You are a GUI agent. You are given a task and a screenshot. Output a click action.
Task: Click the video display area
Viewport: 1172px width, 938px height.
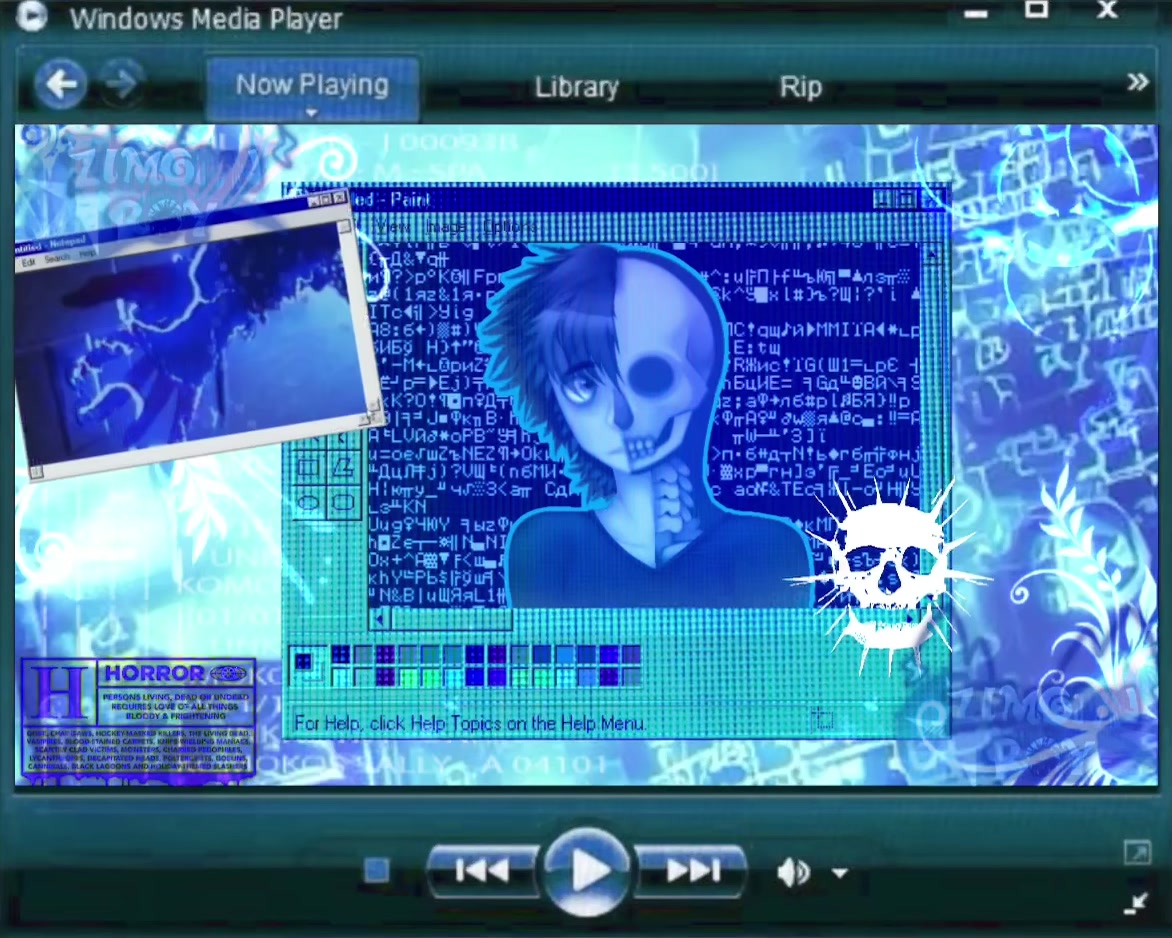pyautogui.click(x=587, y=455)
